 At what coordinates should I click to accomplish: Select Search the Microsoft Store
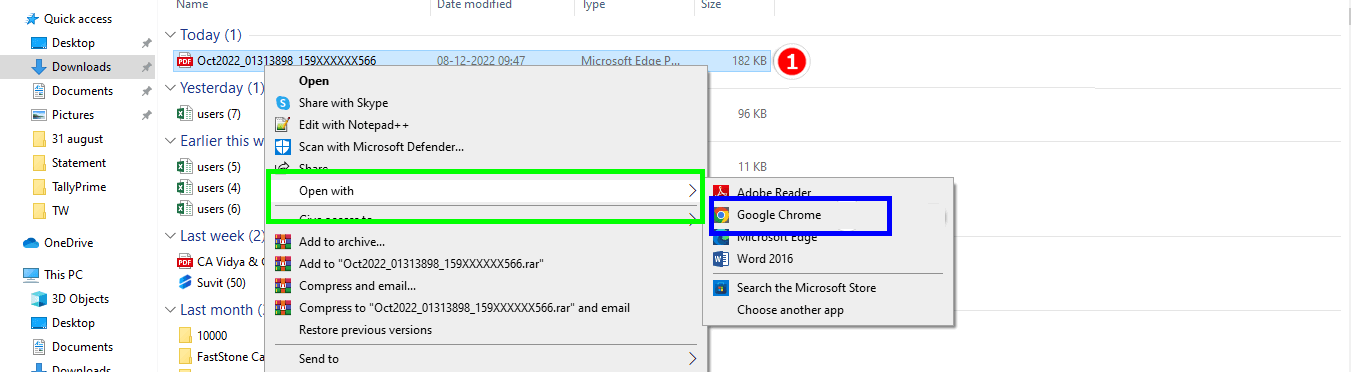click(x=806, y=288)
